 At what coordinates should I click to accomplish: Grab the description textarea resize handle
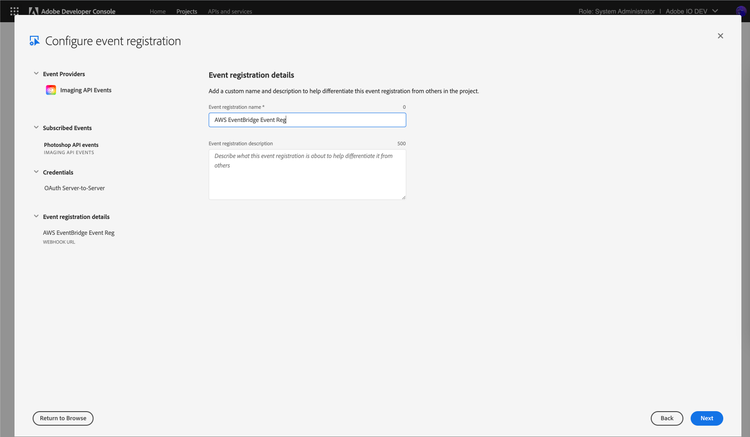(403, 197)
